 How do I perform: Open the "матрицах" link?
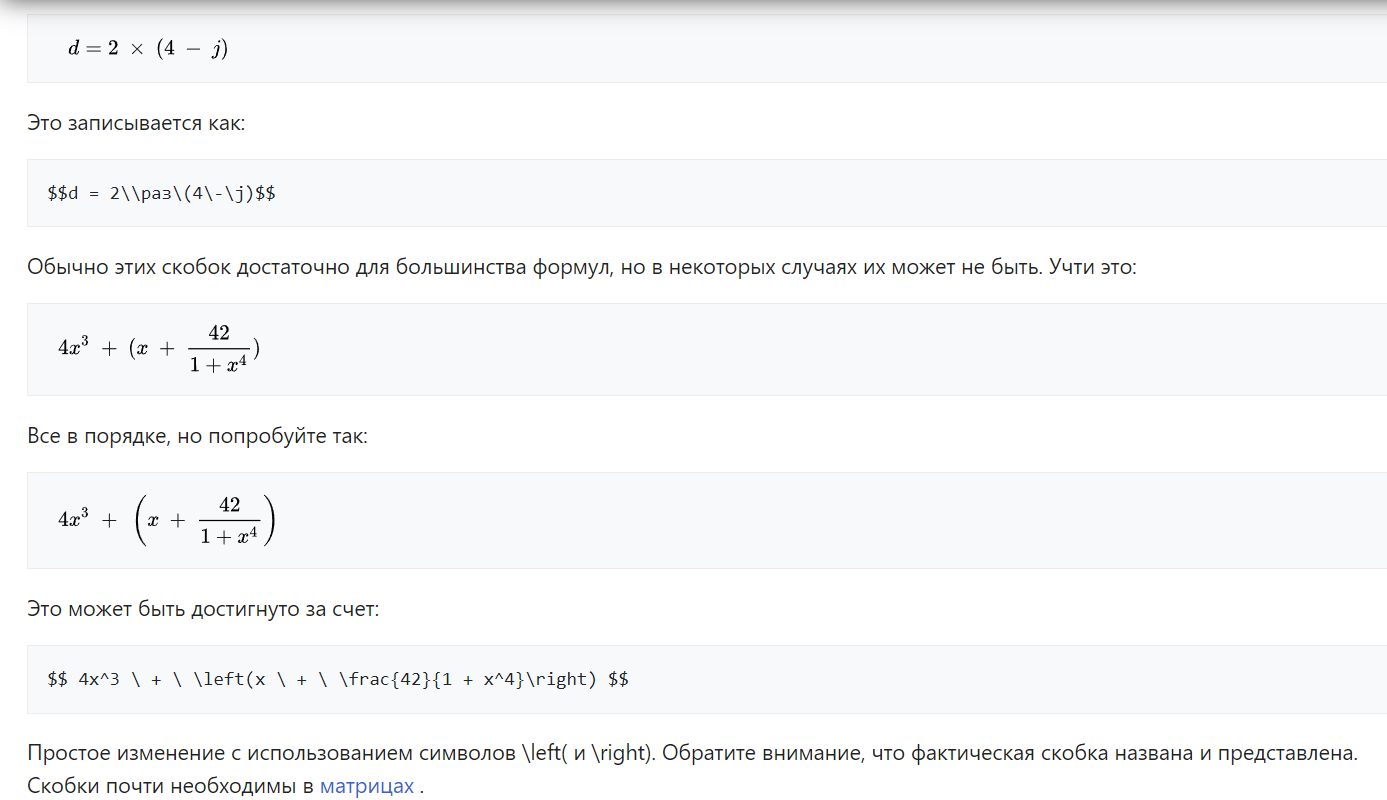point(366,786)
